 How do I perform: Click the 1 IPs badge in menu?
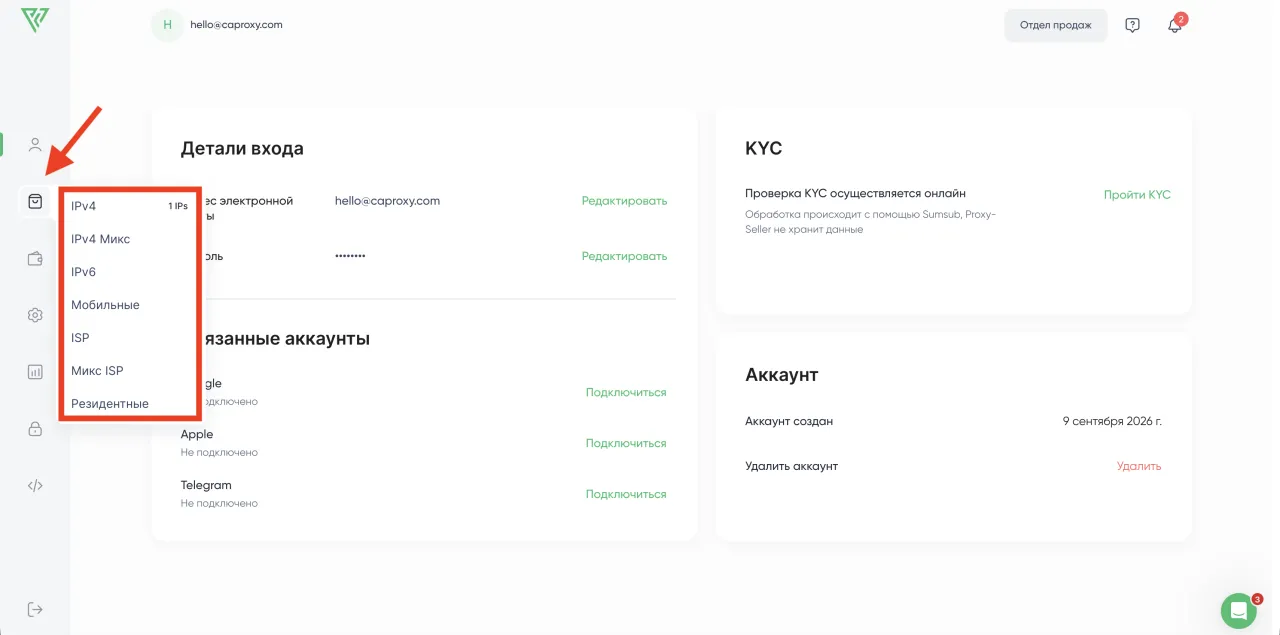177,207
